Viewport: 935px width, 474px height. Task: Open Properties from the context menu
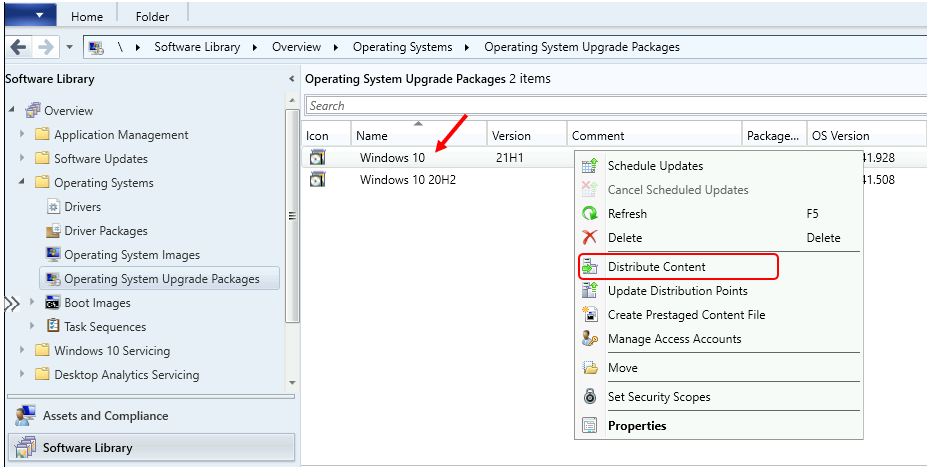636,426
